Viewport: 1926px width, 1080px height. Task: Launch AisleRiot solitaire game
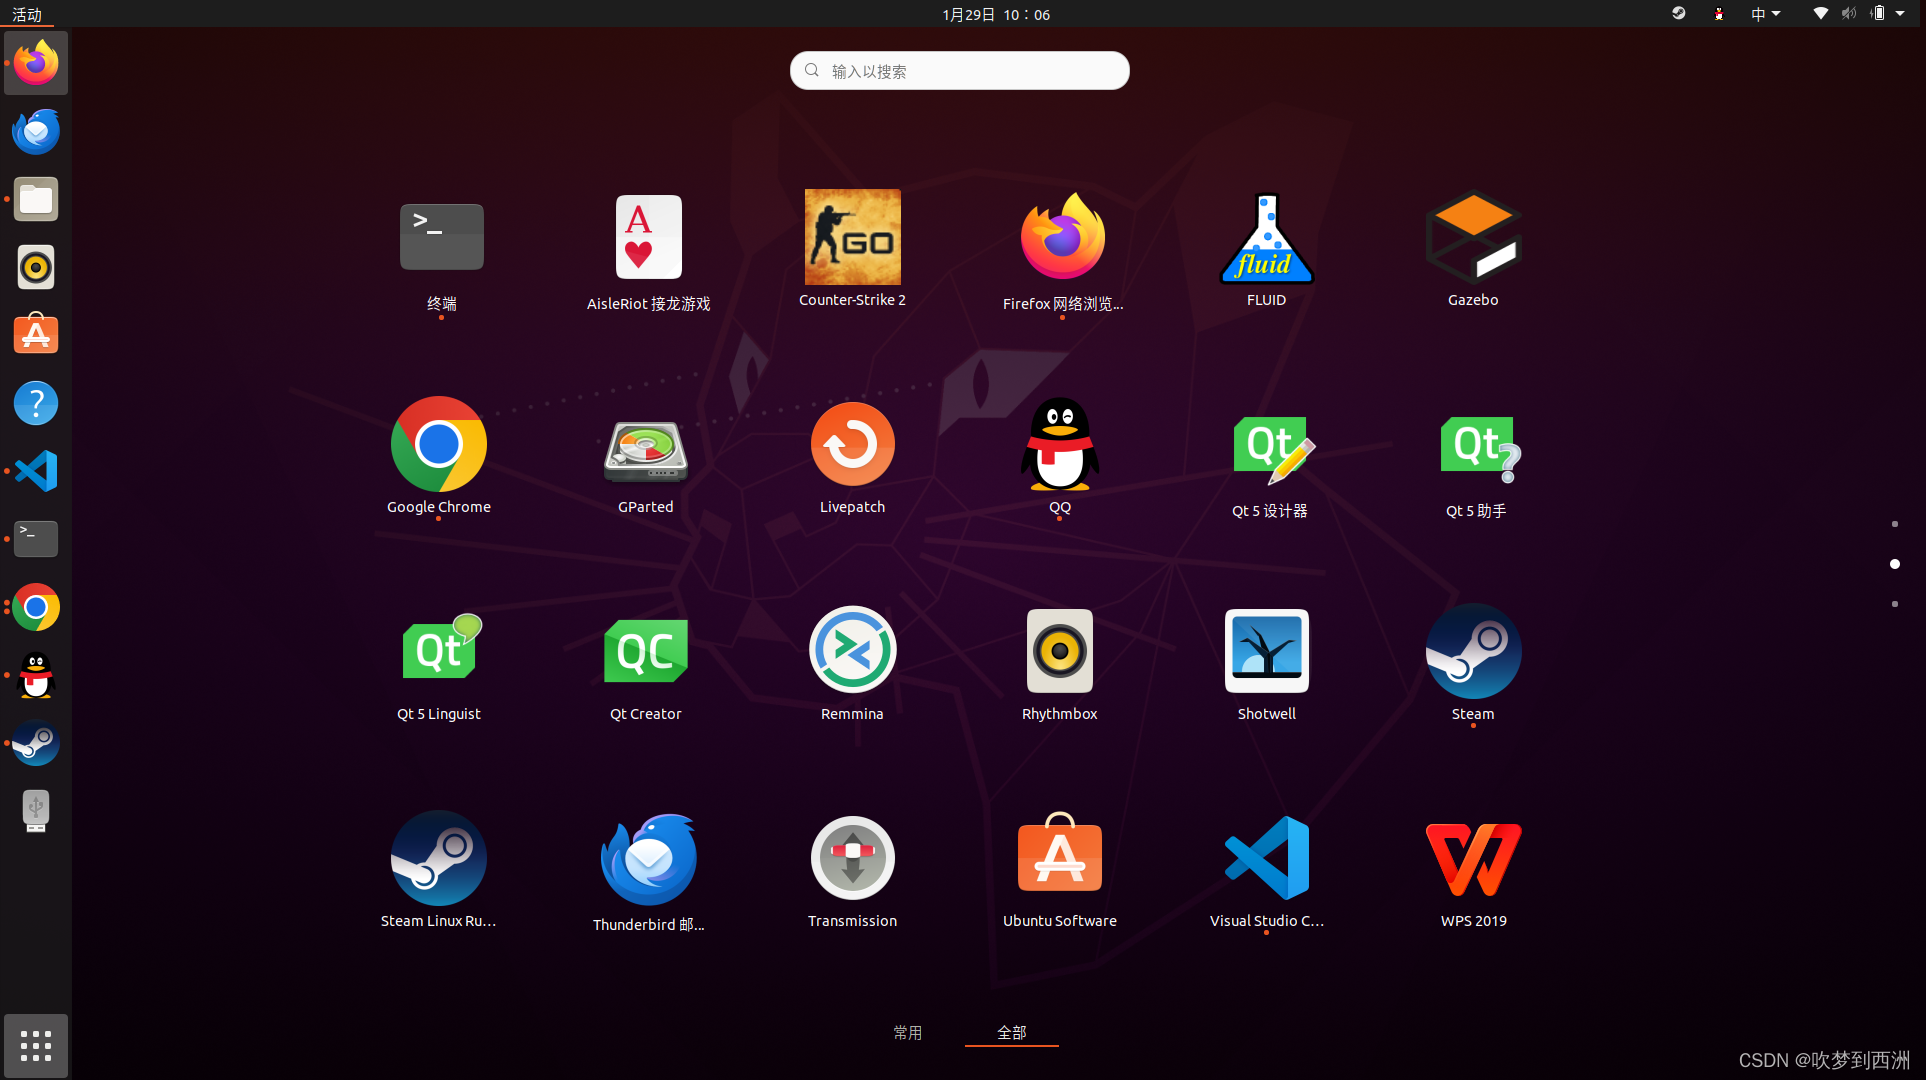point(648,238)
